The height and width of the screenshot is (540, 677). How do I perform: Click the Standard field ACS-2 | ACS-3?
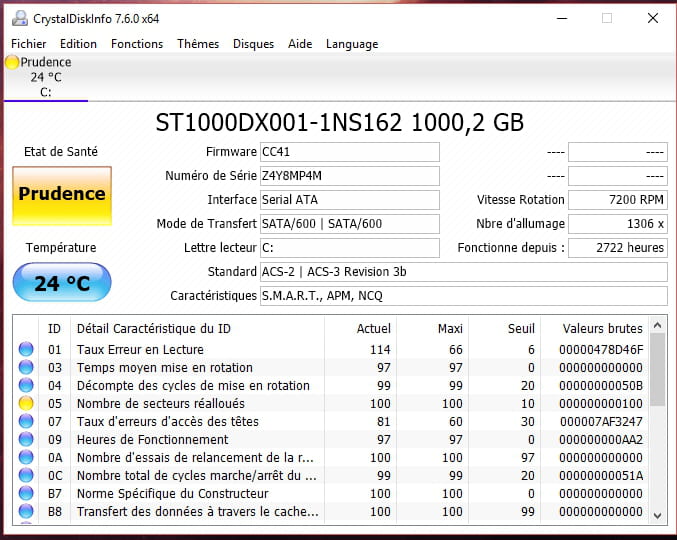464,272
